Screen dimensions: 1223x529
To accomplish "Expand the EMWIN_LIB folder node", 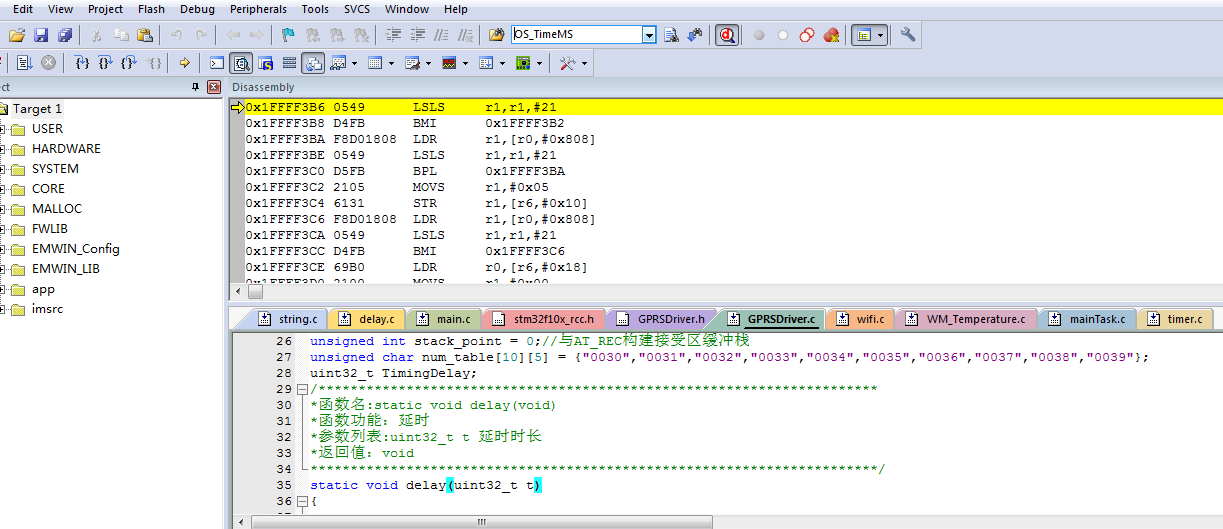I will pos(3,269).
